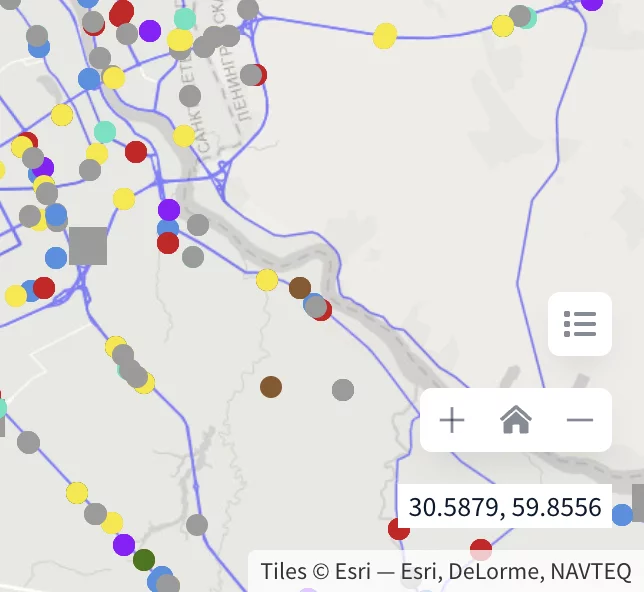The width and height of the screenshot is (644, 592).
Task: Click the Tiles © Esri attribution text
Action: tap(446, 571)
